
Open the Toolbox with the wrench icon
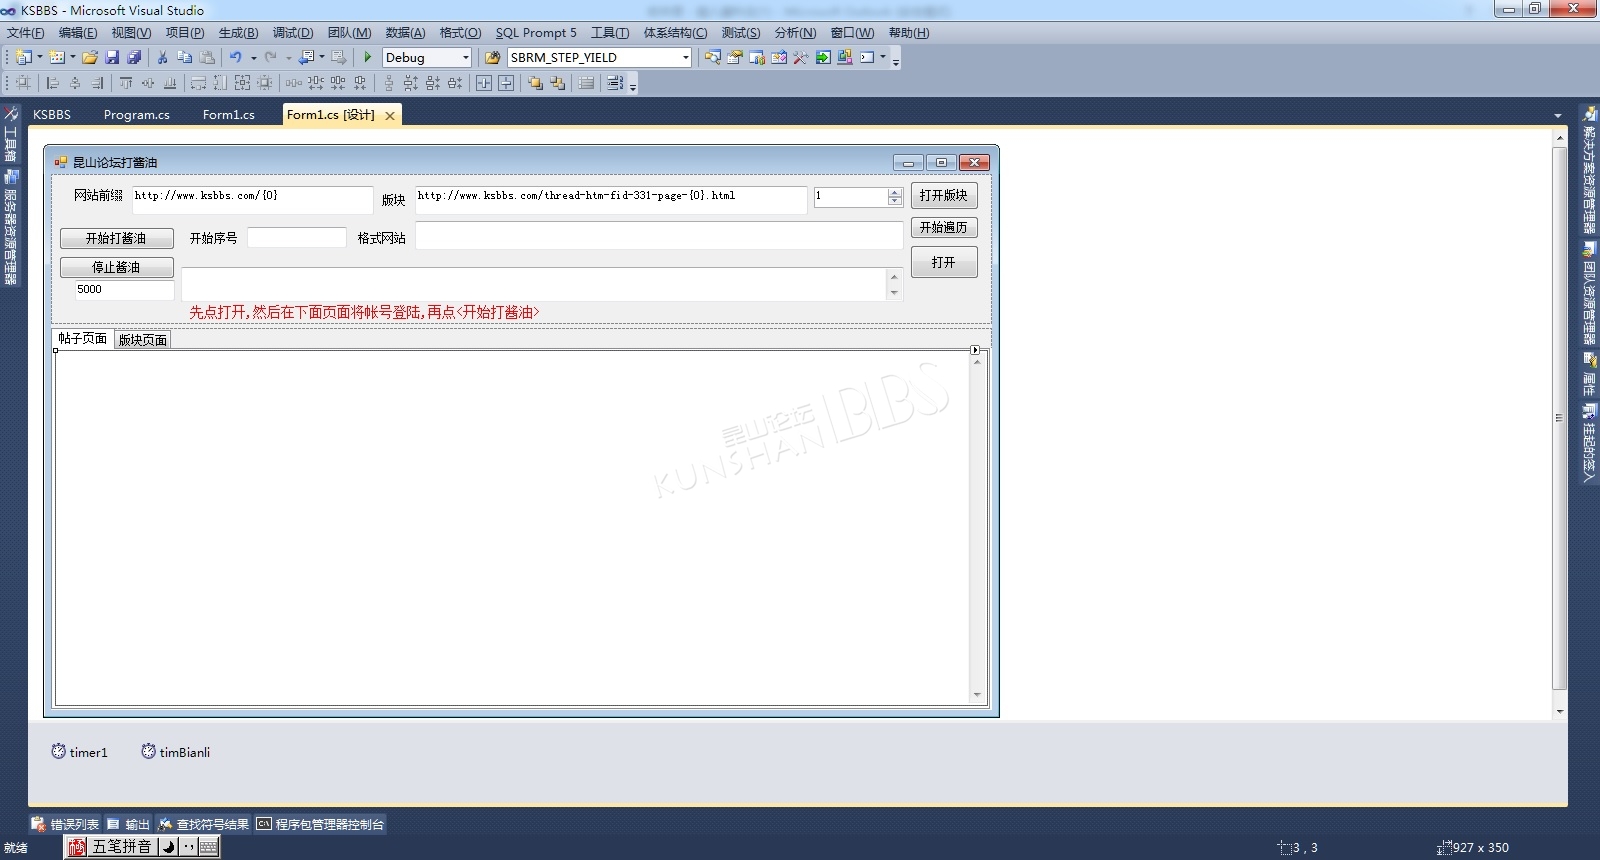[x=801, y=57]
